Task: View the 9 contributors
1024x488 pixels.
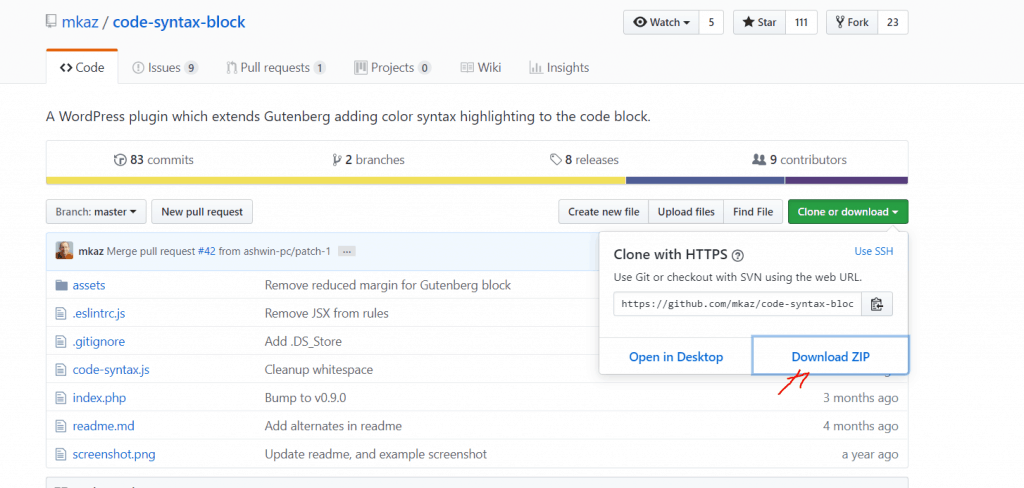Action: click(799, 159)
